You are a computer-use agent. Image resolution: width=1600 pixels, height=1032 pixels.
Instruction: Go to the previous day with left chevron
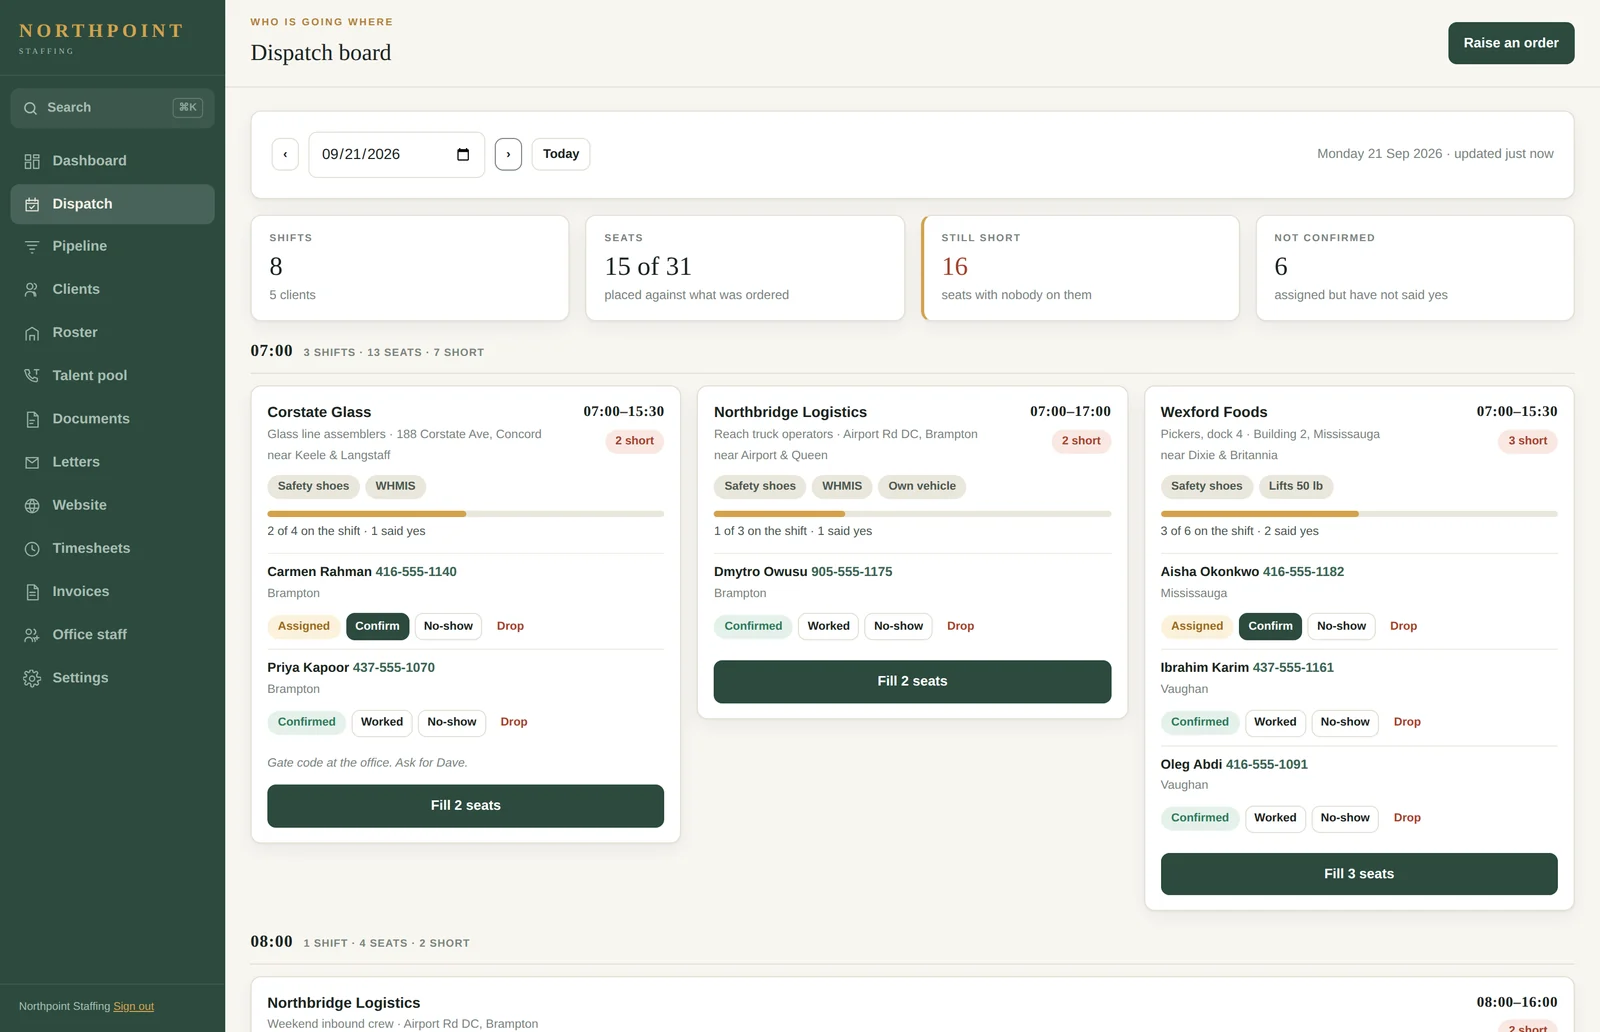point(285,154)
